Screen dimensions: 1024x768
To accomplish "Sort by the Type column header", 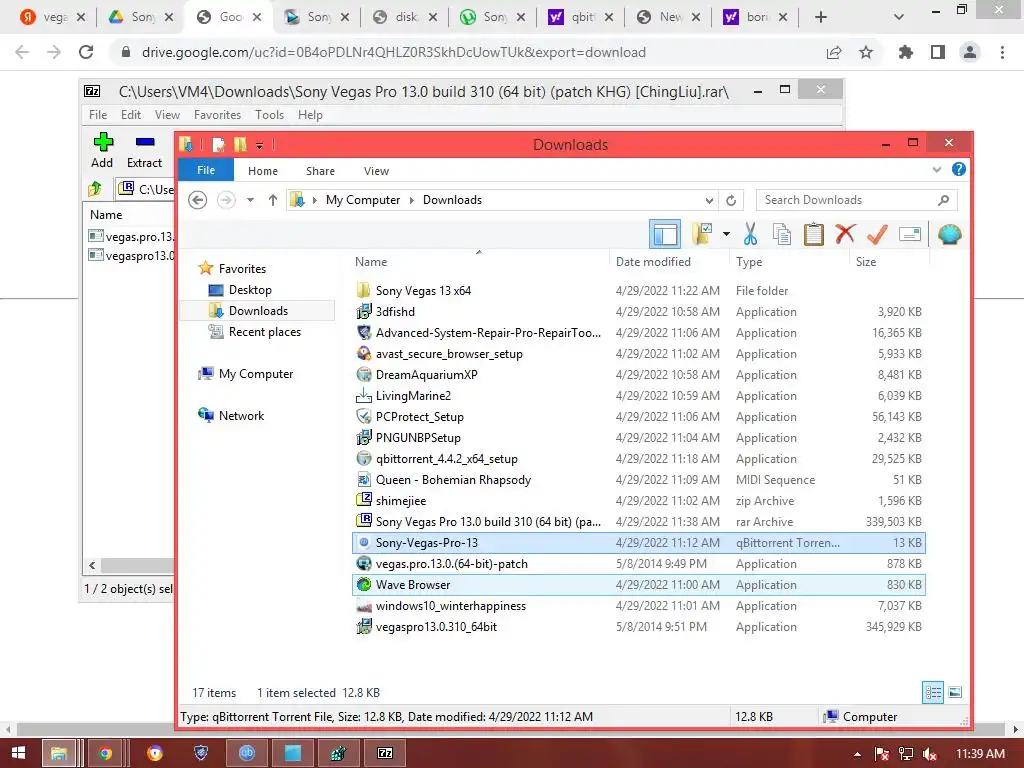I will pyautogui.click(x=749, y=261).
